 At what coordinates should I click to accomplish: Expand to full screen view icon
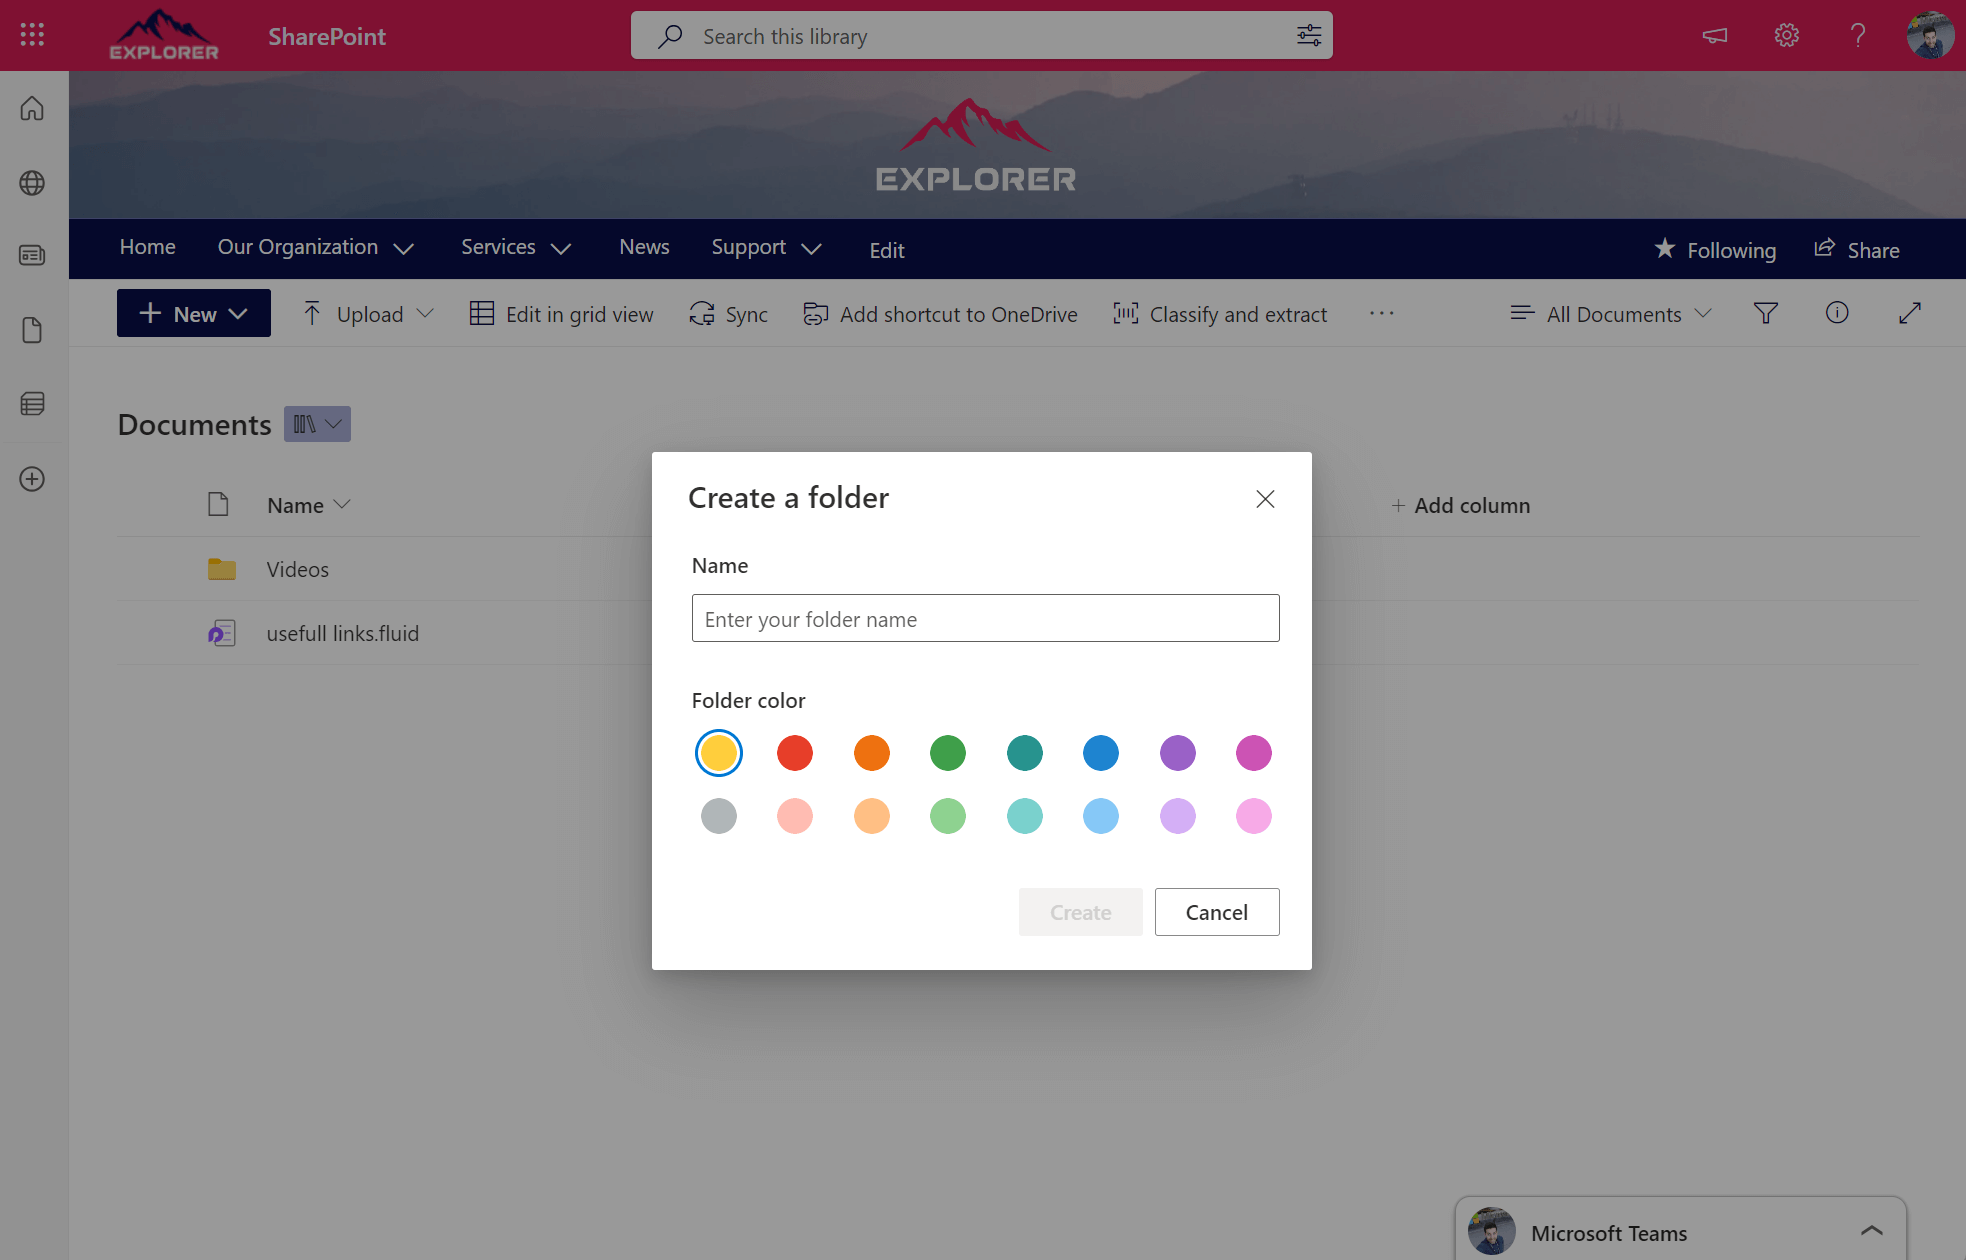click(x=1910, y=313)
